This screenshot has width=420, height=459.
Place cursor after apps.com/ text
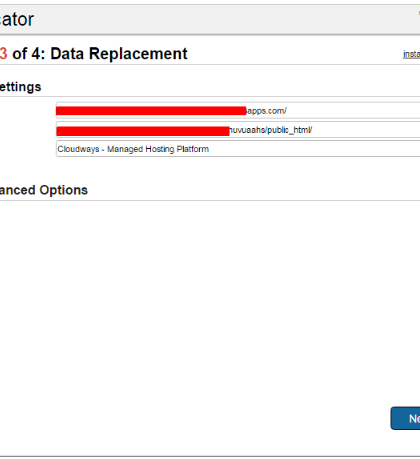point(287,111)
